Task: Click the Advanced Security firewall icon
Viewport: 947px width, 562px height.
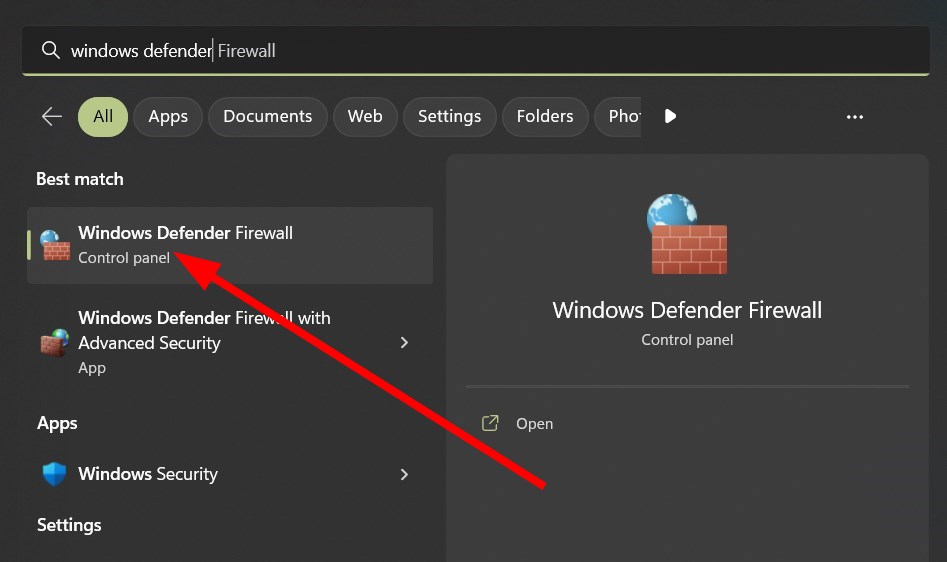Action: pos(55,342)
